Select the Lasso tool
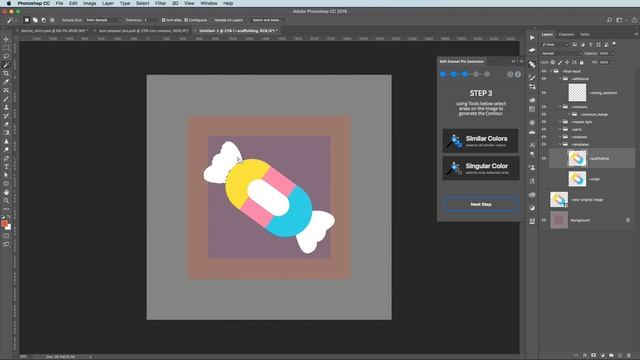Viewport: 640px width, 360px height. (x=6, y=56)
